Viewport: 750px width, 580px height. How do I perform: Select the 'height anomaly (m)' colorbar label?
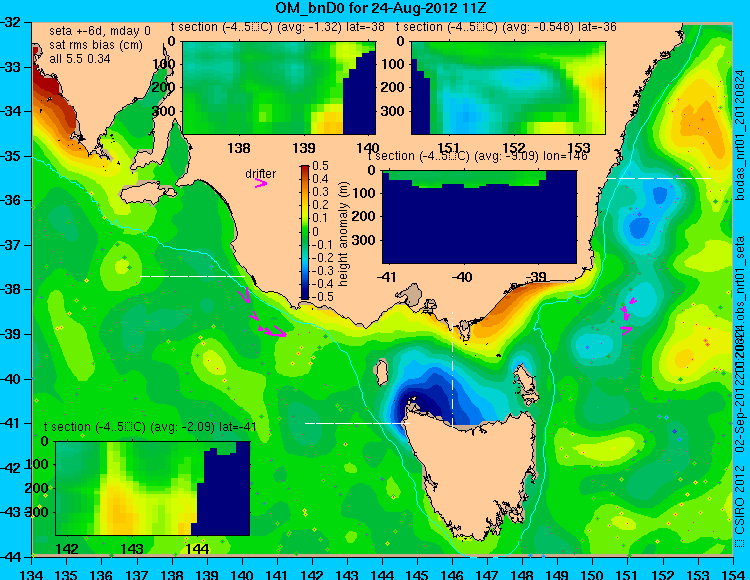pyautogui.click(x=343, y=233)
